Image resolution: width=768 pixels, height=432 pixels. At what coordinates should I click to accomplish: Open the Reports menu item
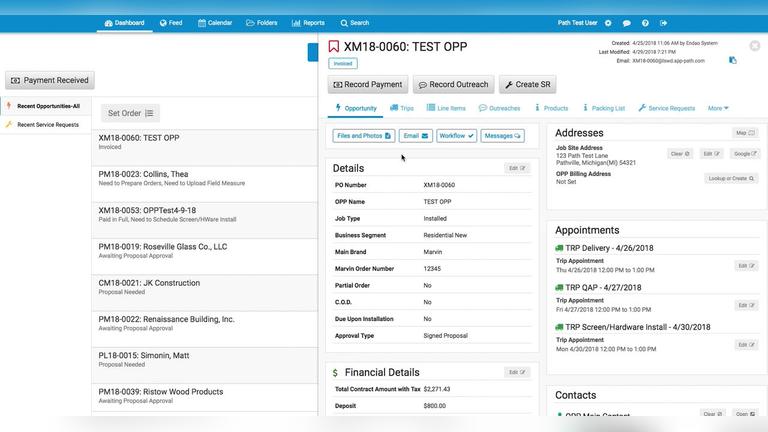[308, 23]
